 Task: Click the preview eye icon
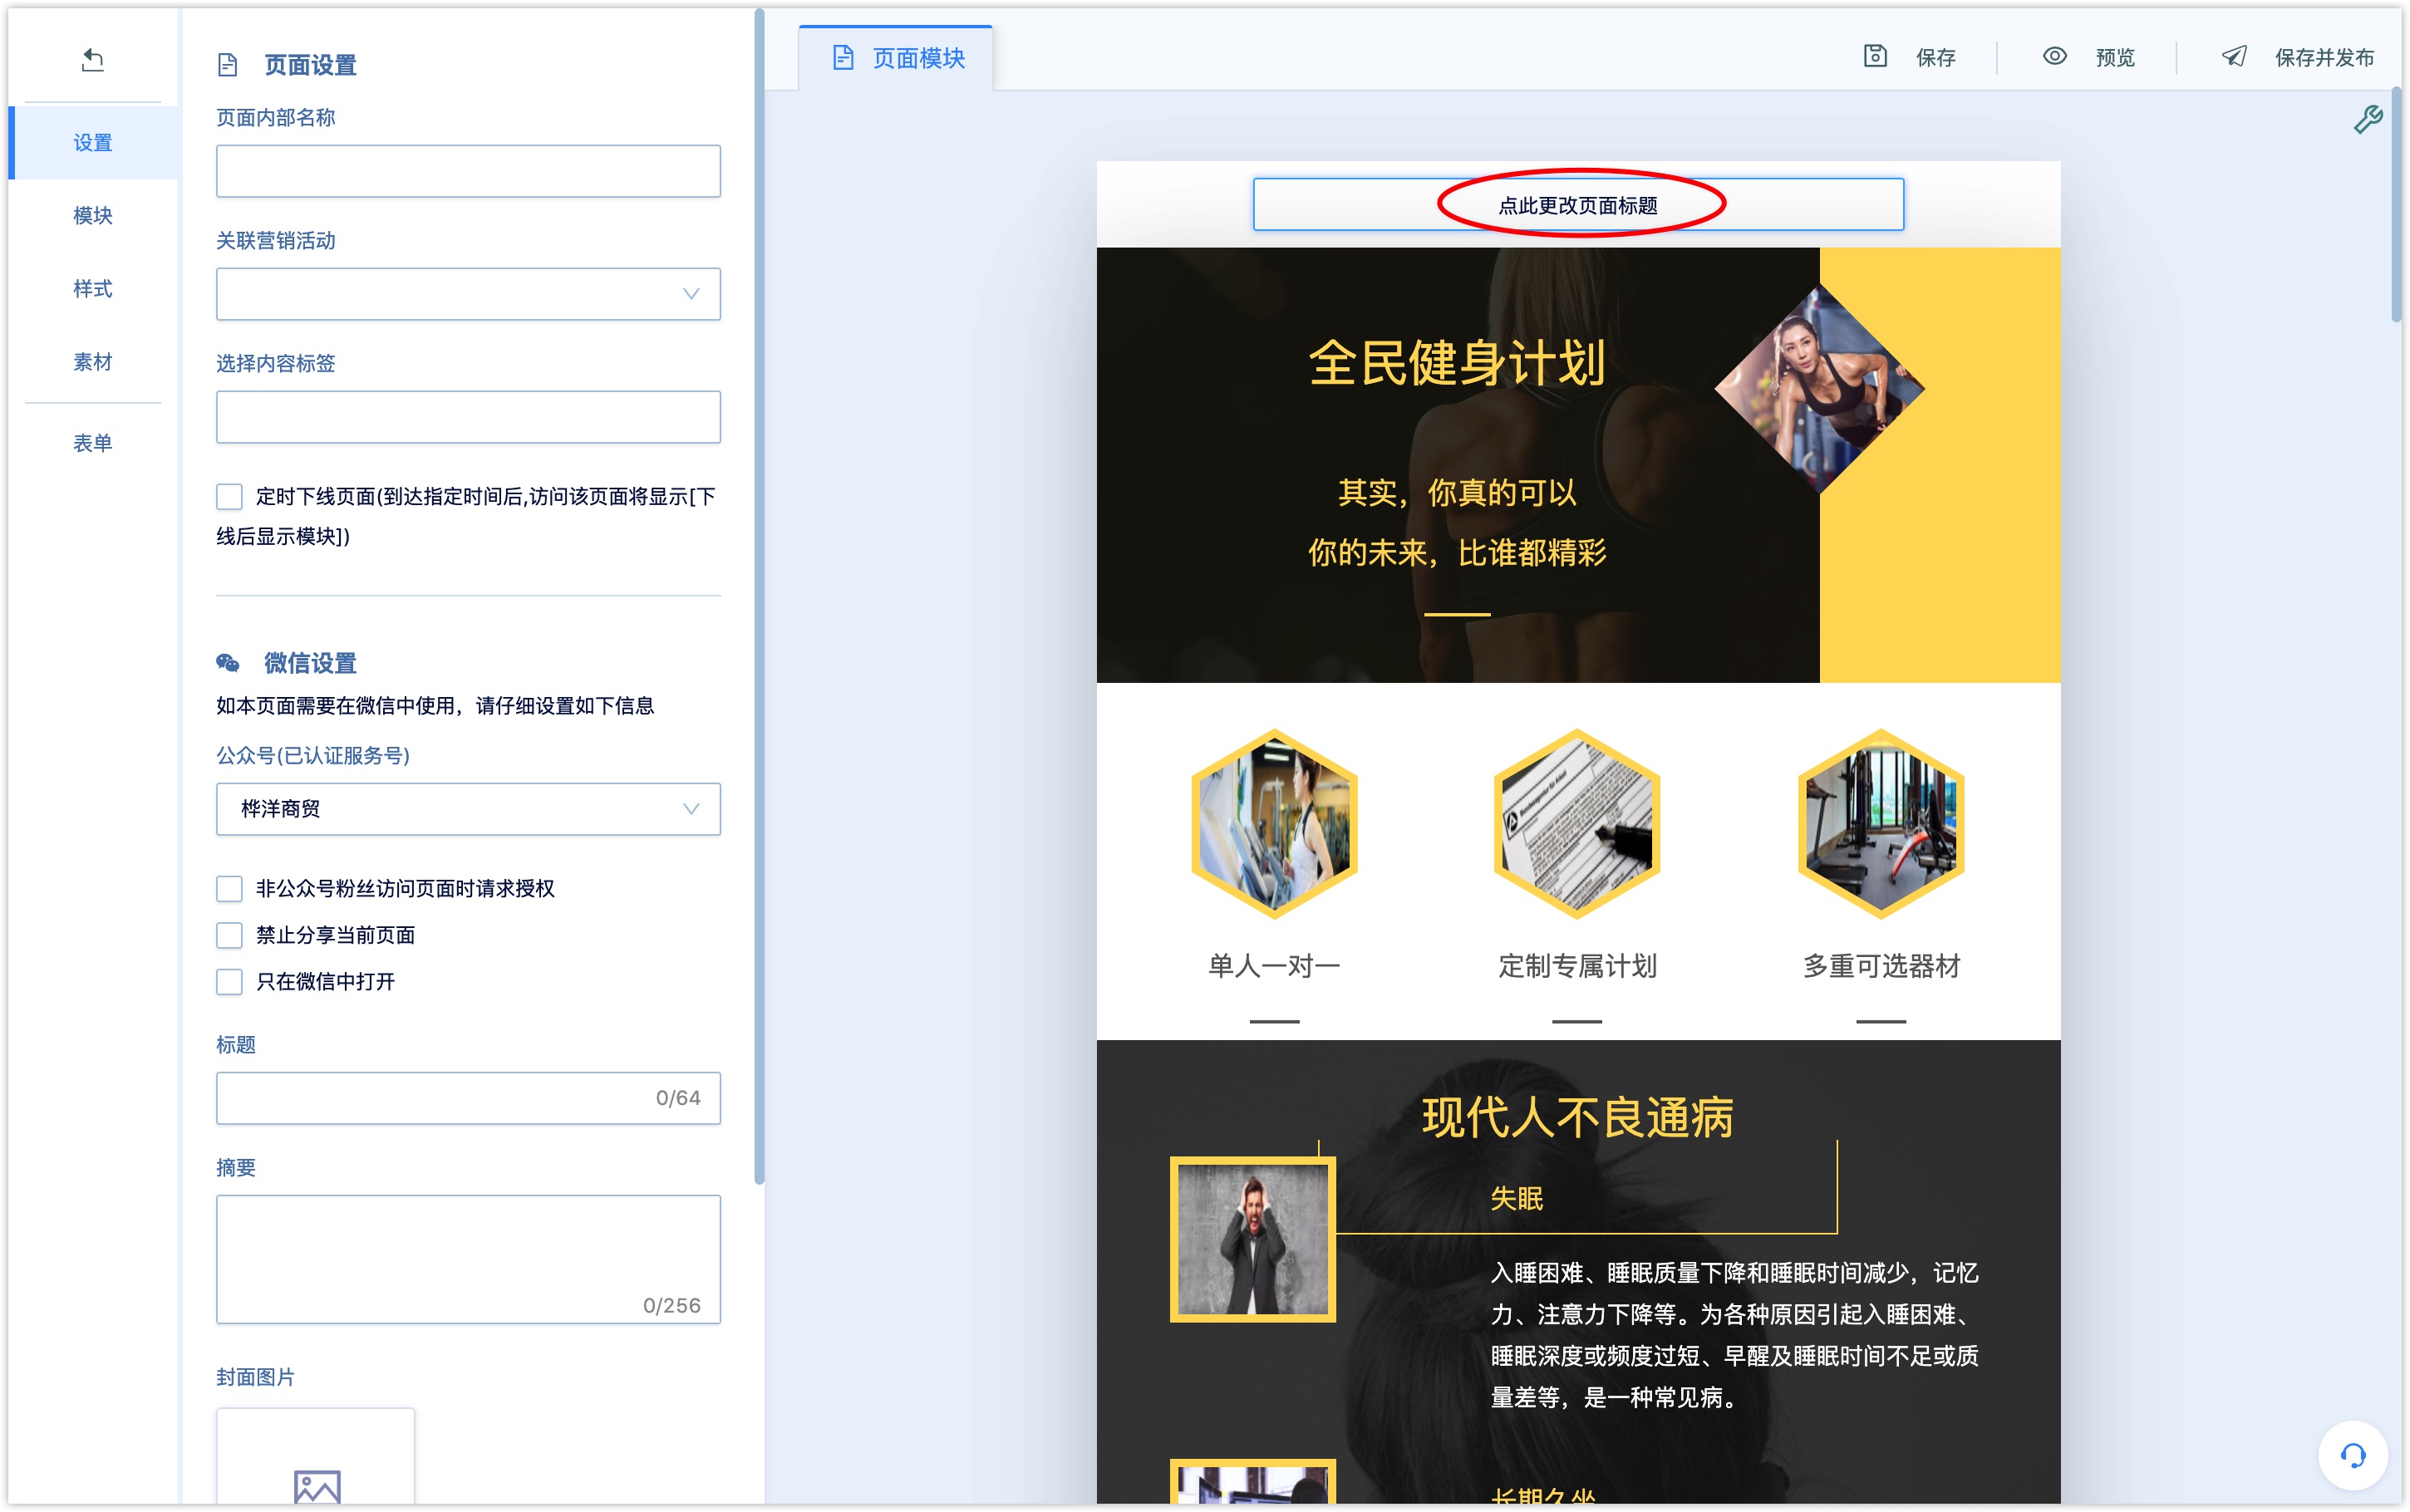coord(2054,56)
